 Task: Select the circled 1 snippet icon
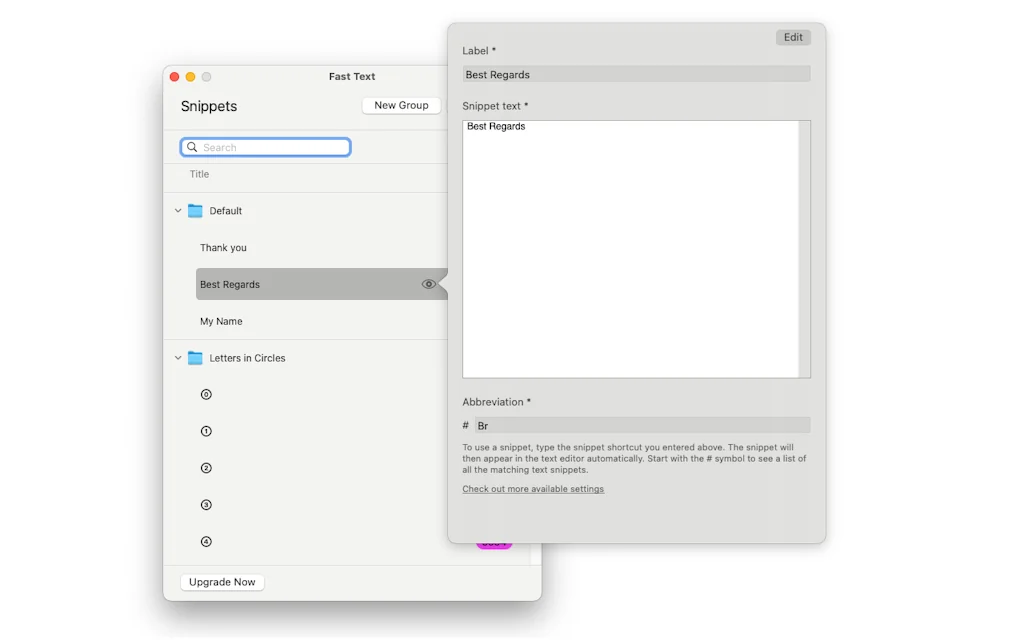(x=206, y=431)
